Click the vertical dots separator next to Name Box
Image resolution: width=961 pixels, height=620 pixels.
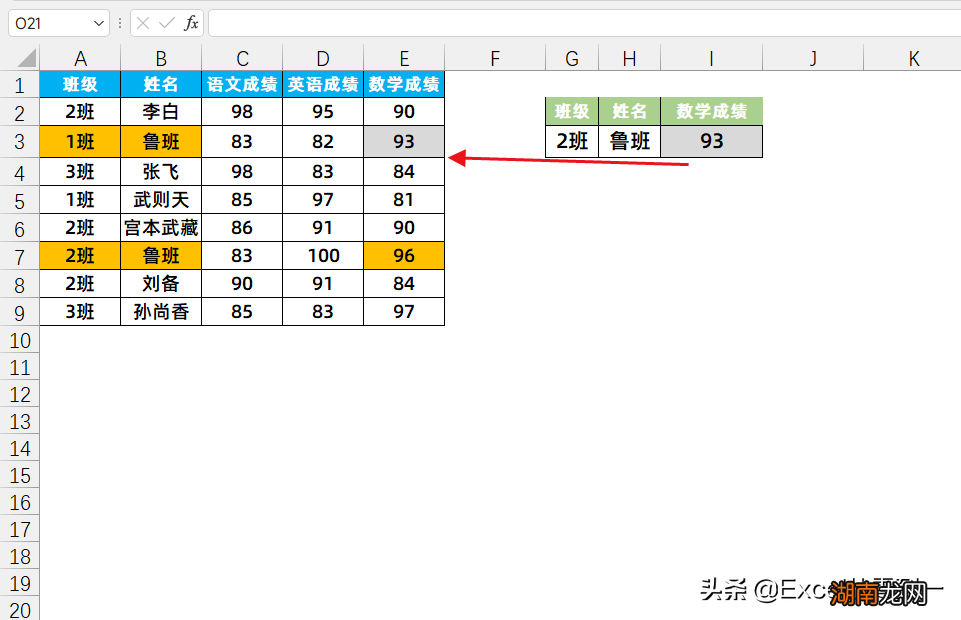(119, 22)
